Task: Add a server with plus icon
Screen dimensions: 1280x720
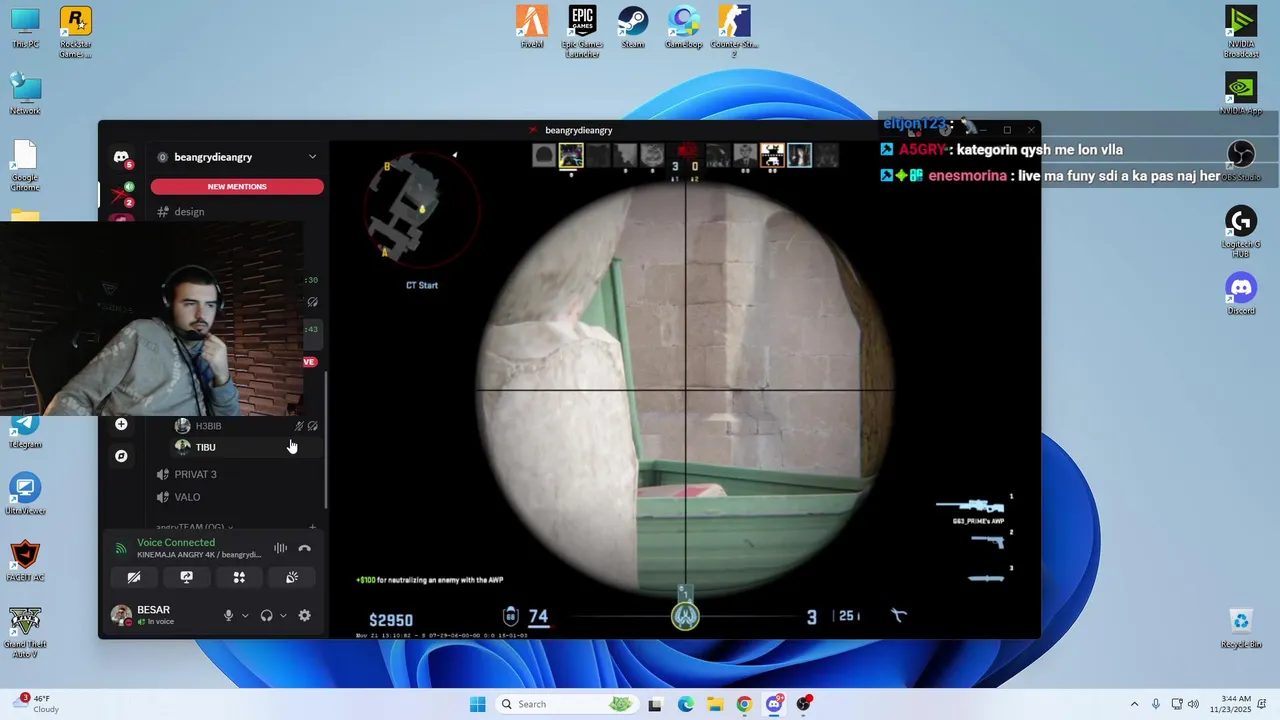Action: click(121, 424)
